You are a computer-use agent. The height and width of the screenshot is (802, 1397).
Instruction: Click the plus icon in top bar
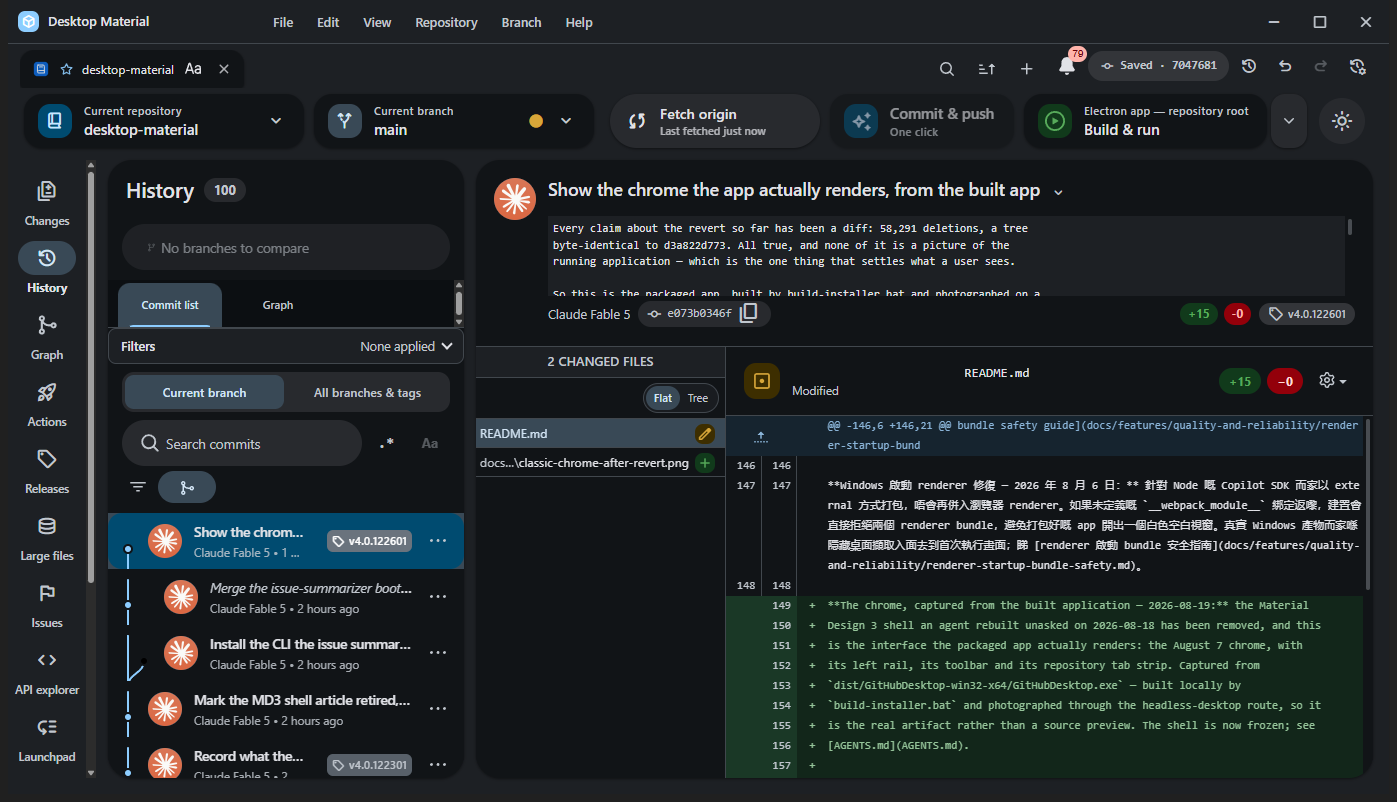click(x=1026, y=68)
